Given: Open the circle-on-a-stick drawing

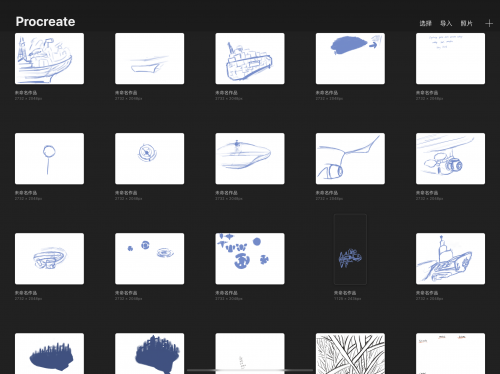Looking at the screenshot, I should click(49, 159).
